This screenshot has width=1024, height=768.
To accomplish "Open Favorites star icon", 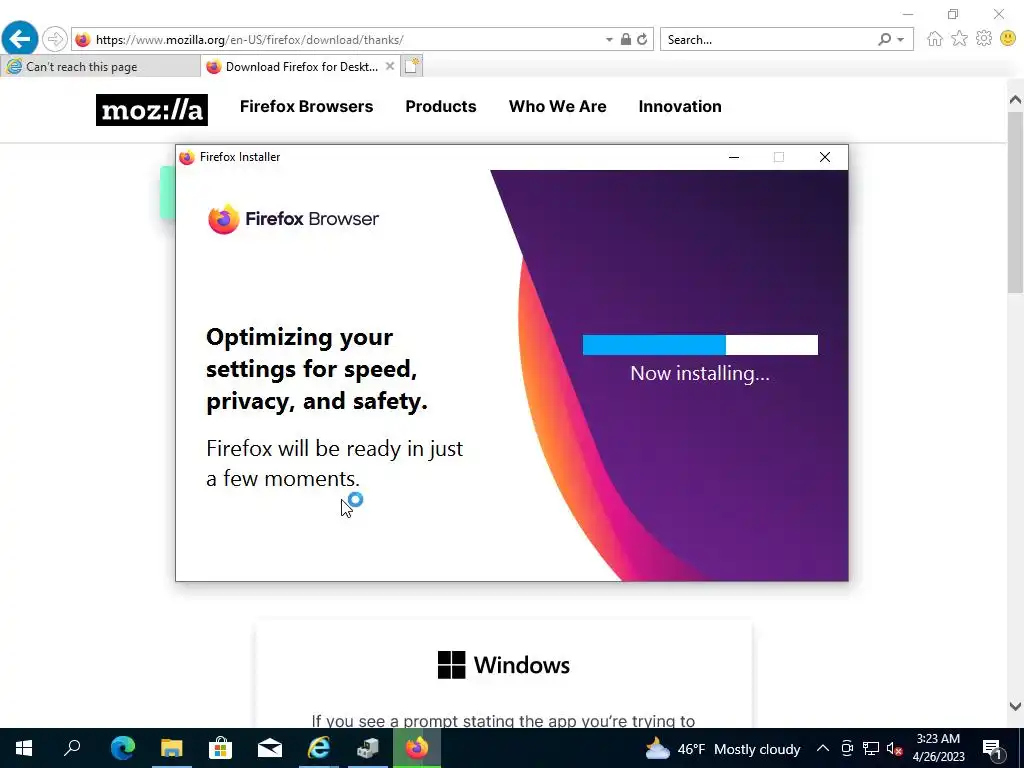I will (x=959, y=39).
